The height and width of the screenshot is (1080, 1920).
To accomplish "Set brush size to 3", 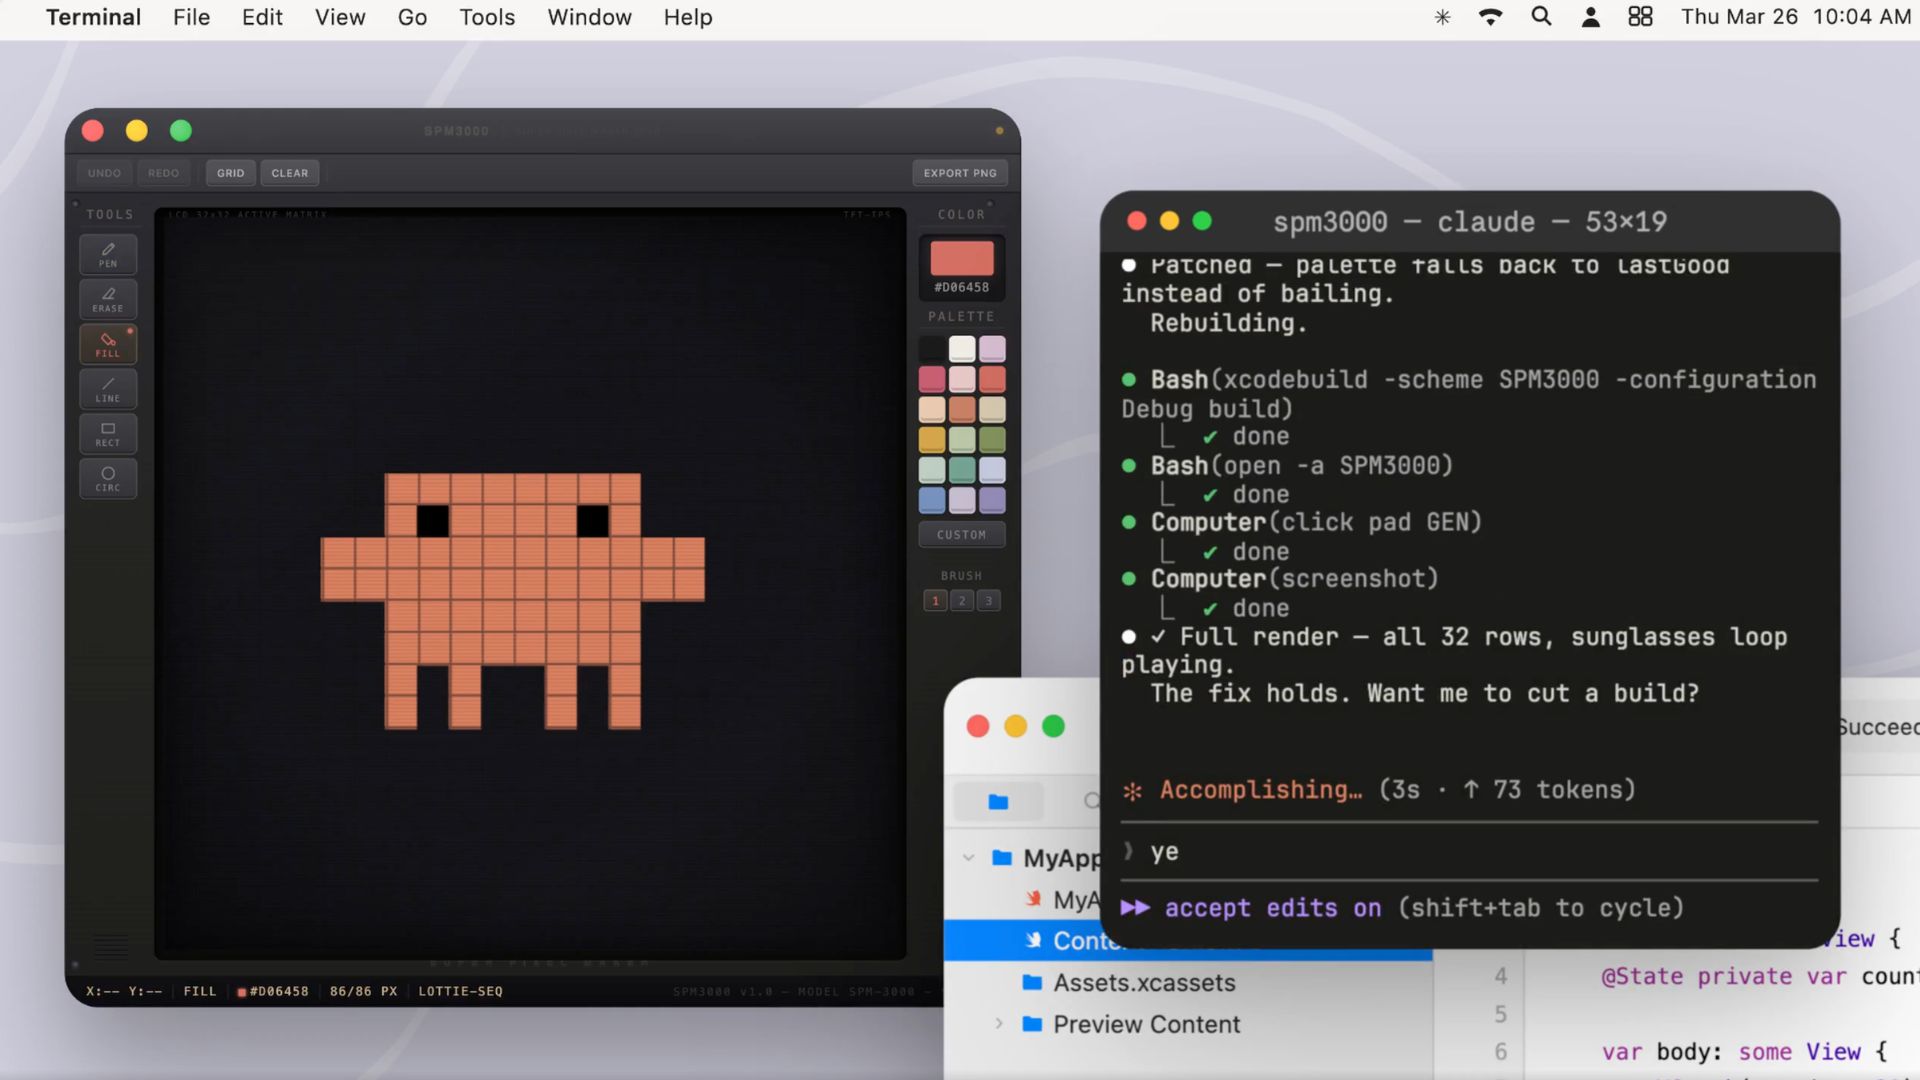I will tap(988, 601).
